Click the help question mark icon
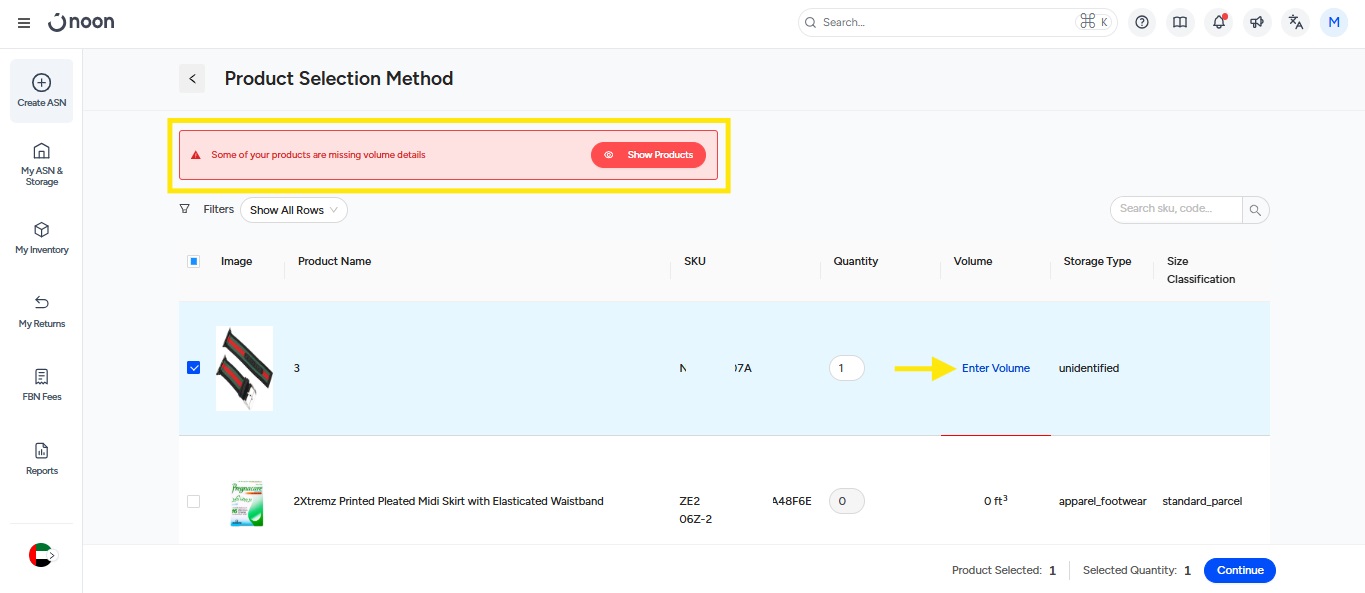 tap(1142, 22)
